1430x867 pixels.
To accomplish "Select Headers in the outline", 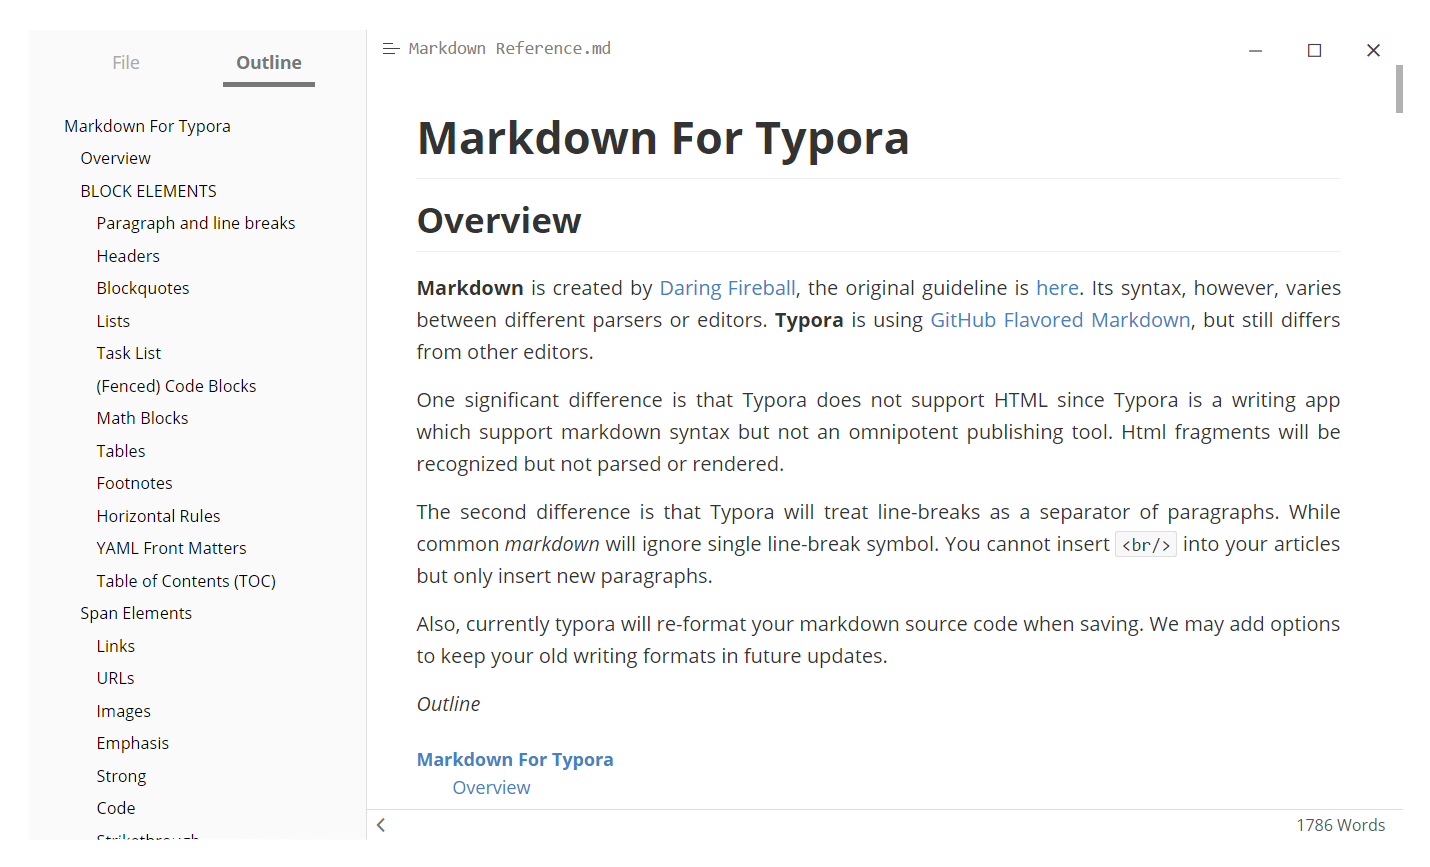I will point(128,256).
